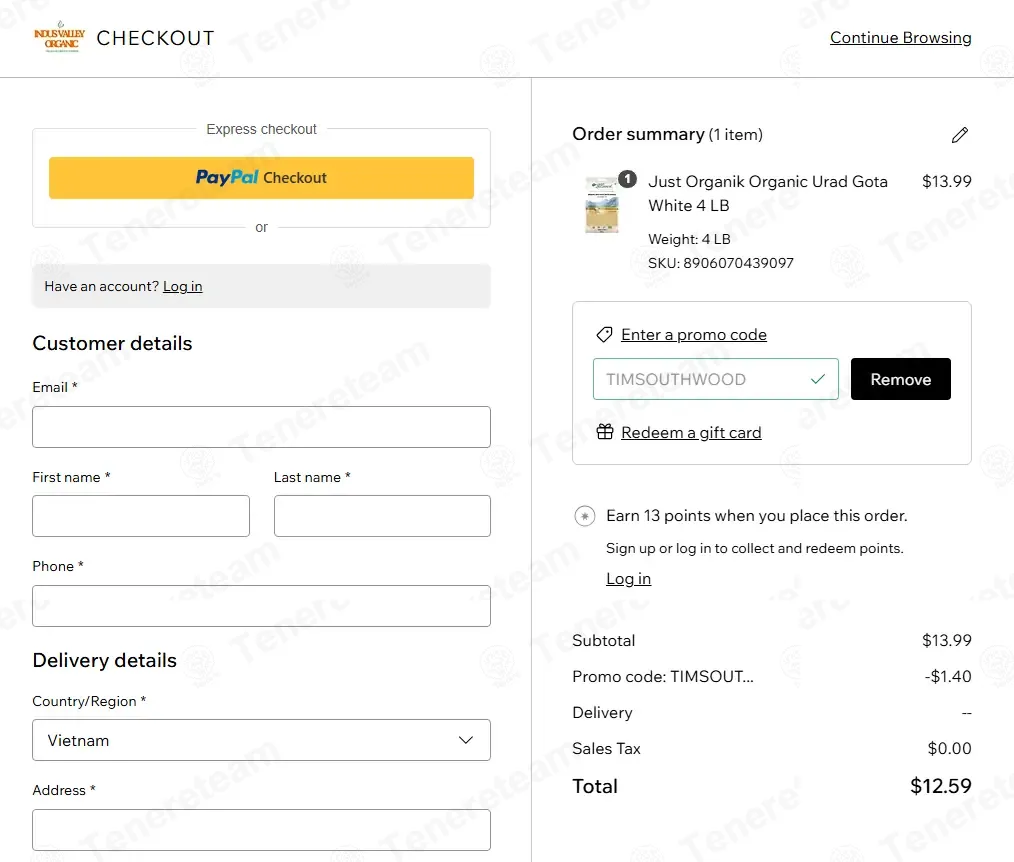Click the gift card icon

click(x=605, y=431)
